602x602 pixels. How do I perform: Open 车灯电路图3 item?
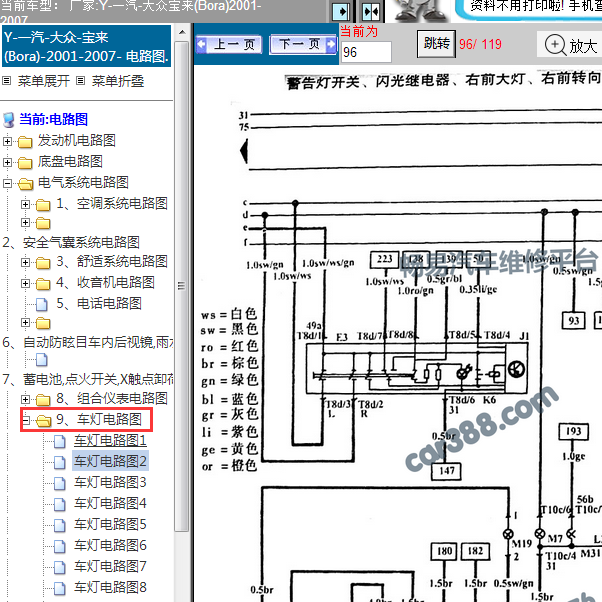110,482
